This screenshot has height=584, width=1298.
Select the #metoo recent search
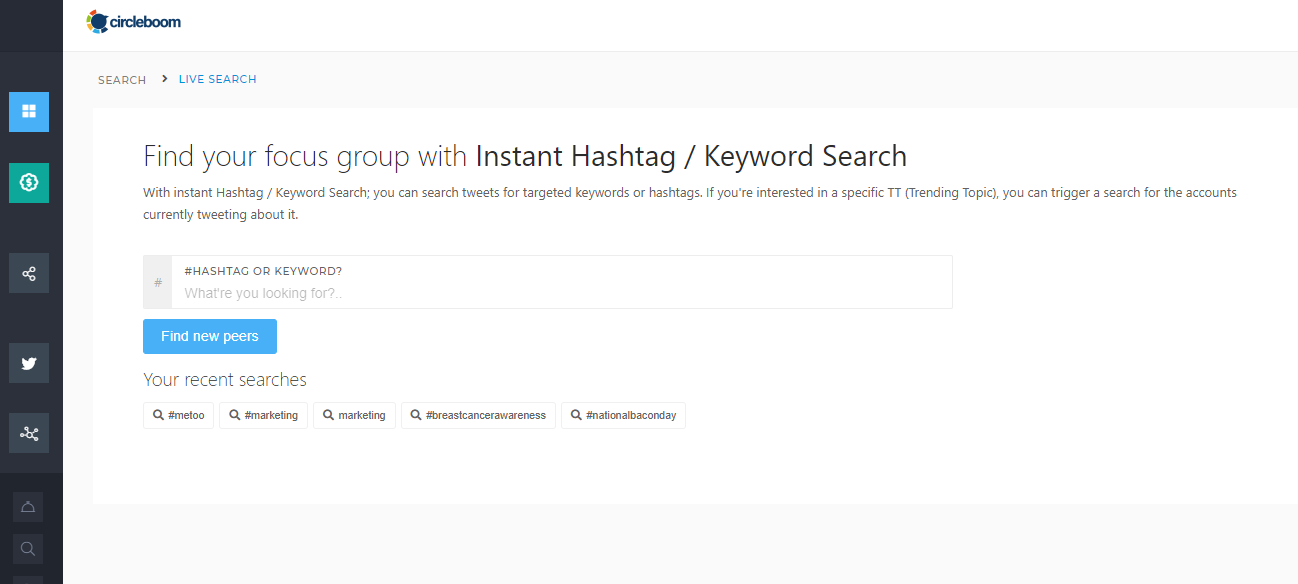[x=179, y=415]
